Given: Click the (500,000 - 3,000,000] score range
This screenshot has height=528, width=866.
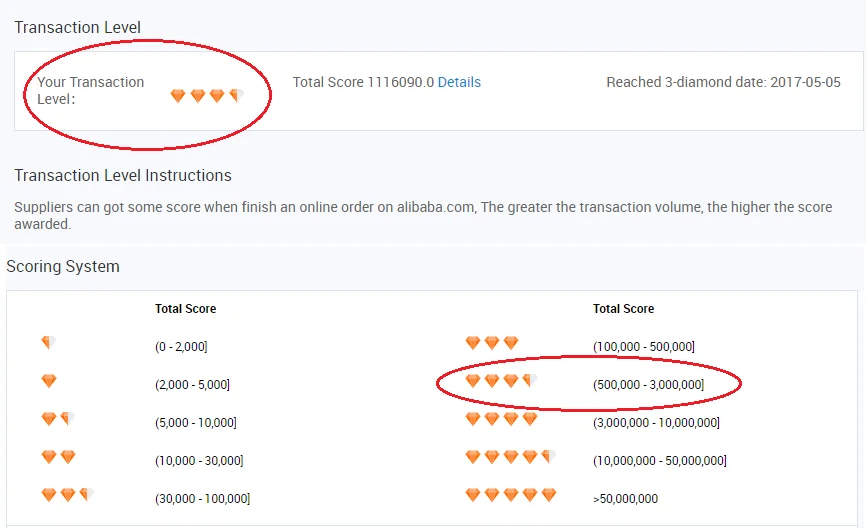Looking at the screenshot, I should (x=648, y=385).
